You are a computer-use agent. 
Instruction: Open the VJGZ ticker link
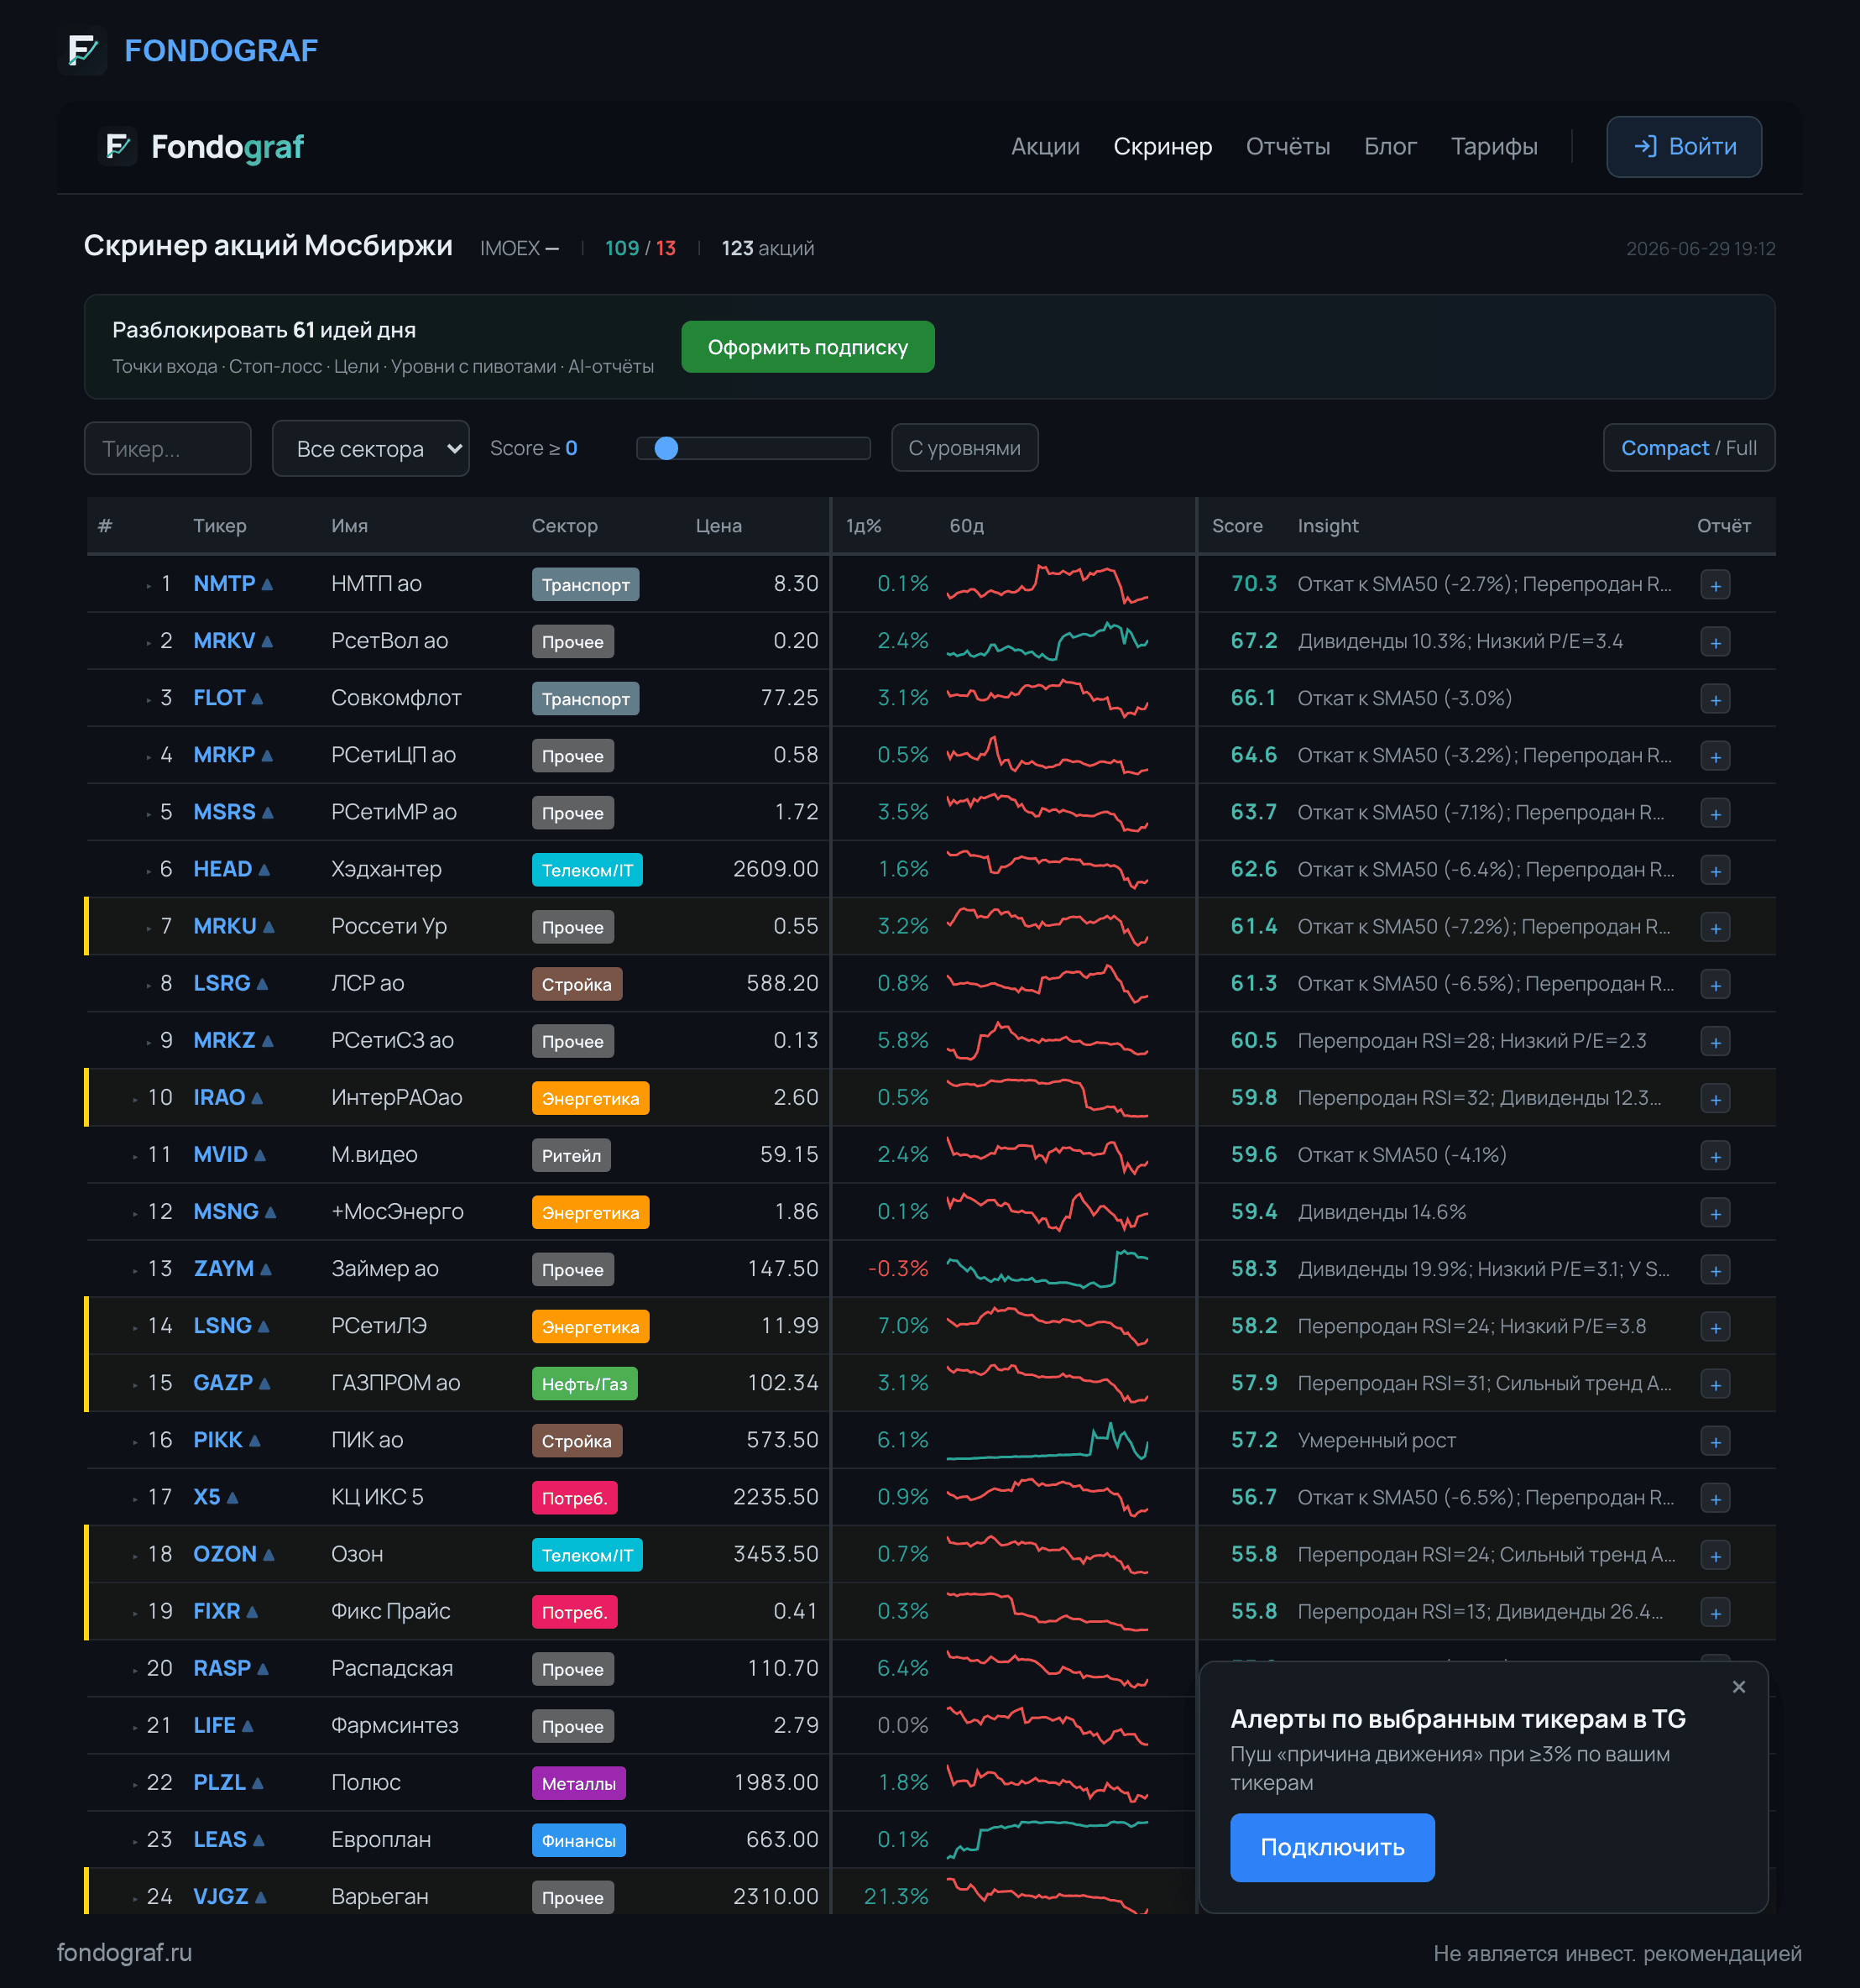coord(221,1896)
